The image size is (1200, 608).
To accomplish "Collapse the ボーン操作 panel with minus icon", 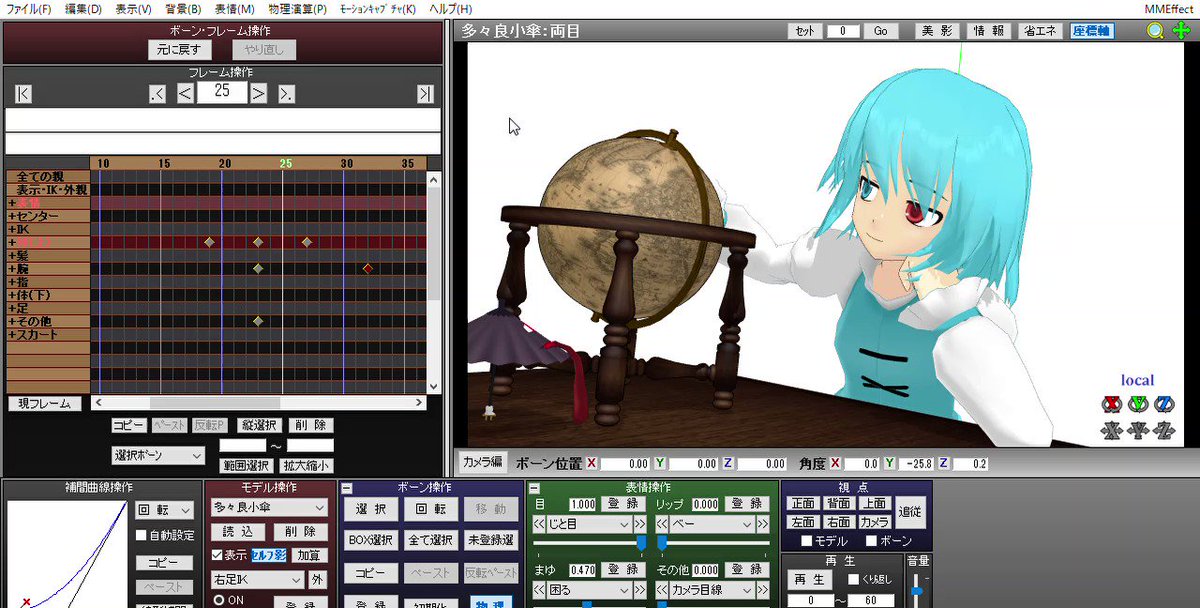I will 347,488.
